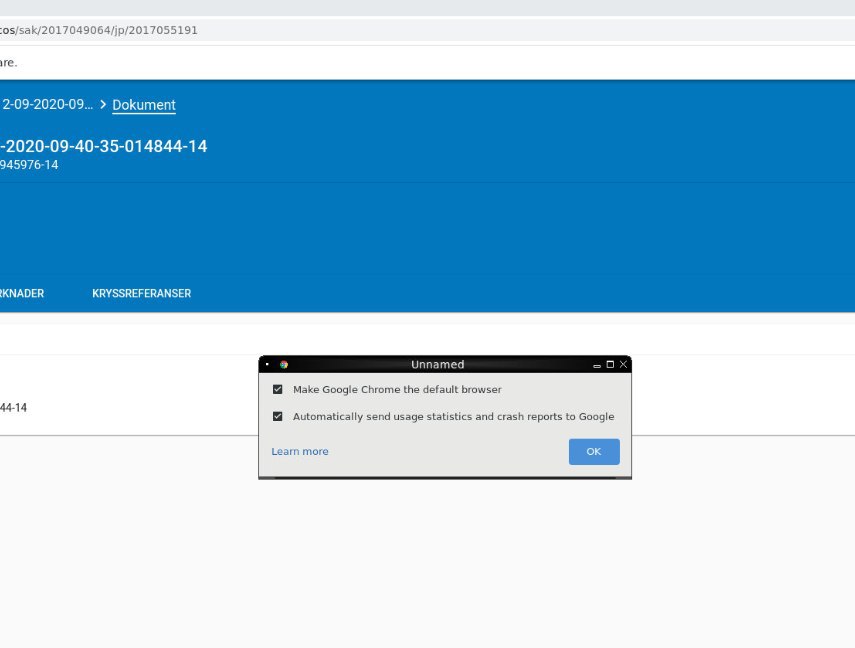Close the Unnamed dialog window
855x648 pixels.
[623, 364]
